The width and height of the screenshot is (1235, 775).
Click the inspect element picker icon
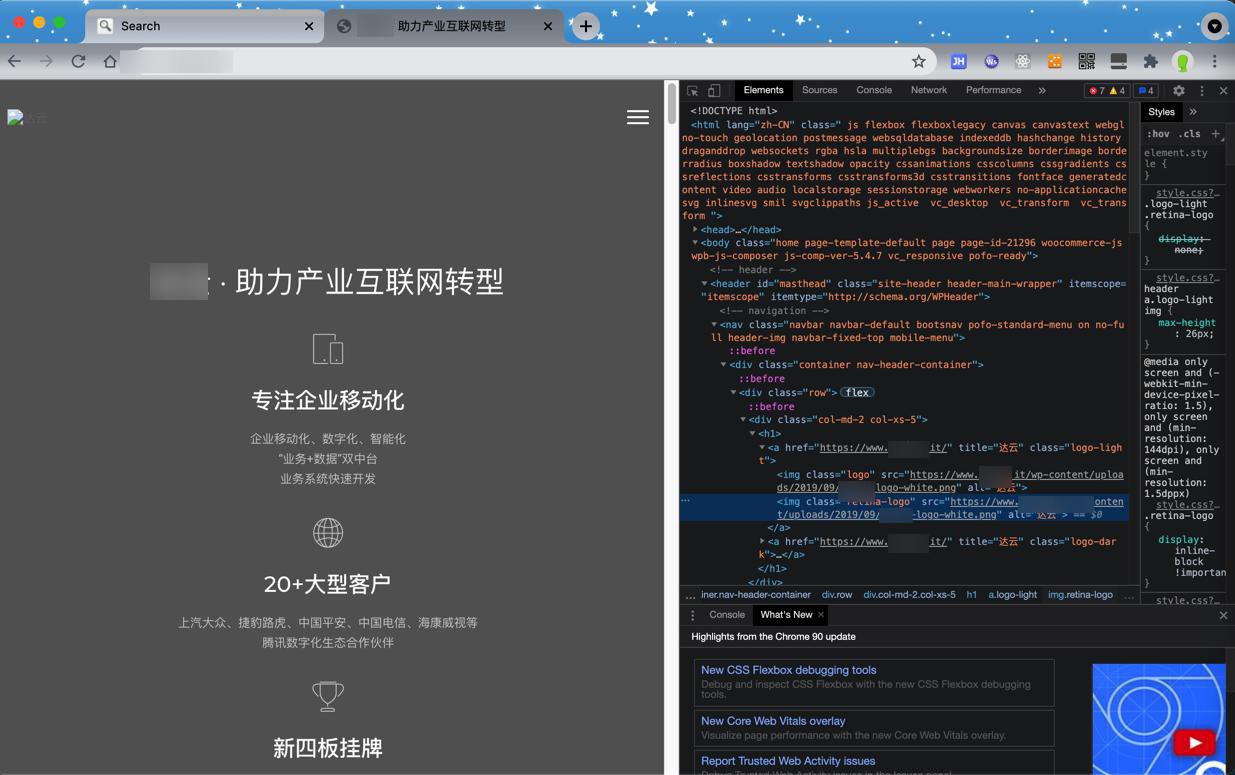point(692,91)
